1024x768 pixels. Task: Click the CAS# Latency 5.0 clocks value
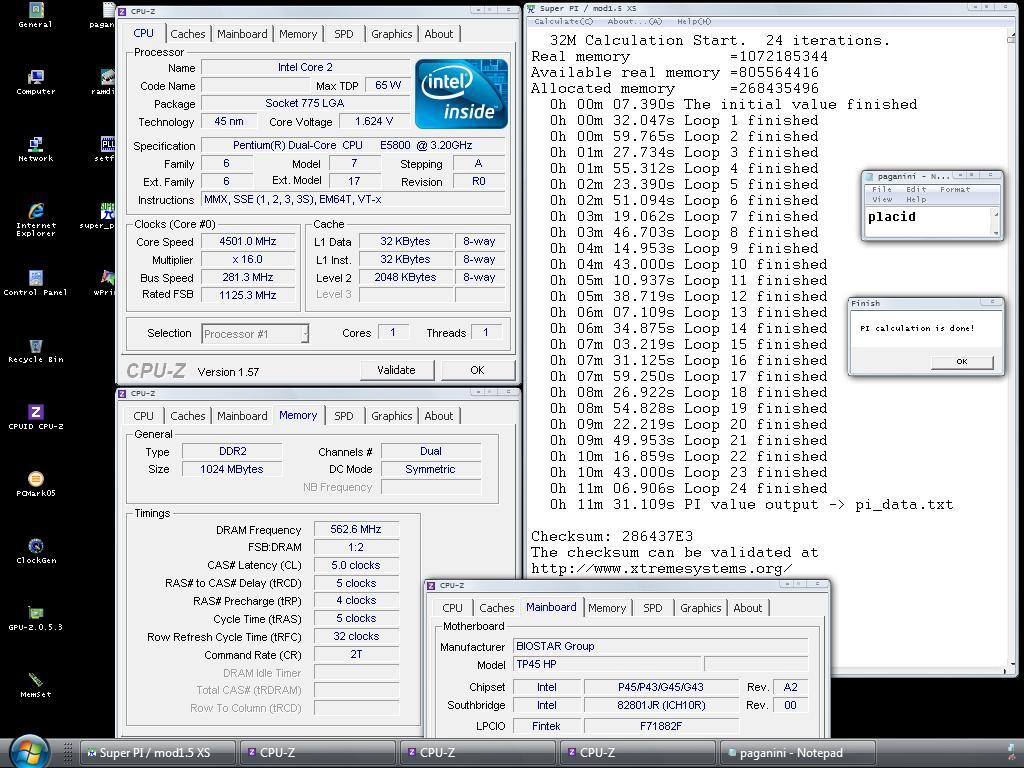356,566
